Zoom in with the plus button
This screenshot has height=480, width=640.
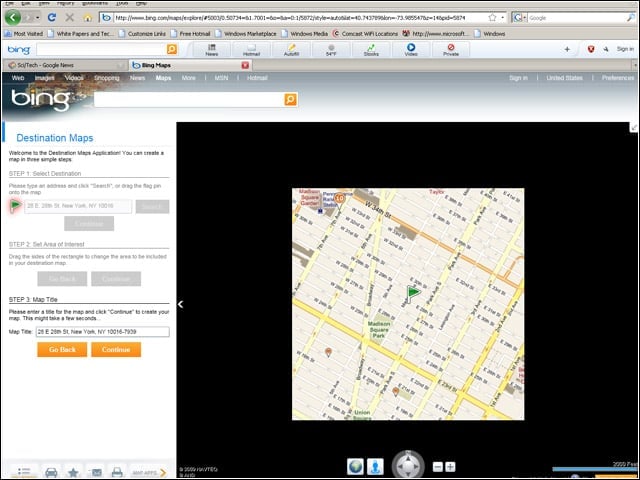click(x=450, y=467)
